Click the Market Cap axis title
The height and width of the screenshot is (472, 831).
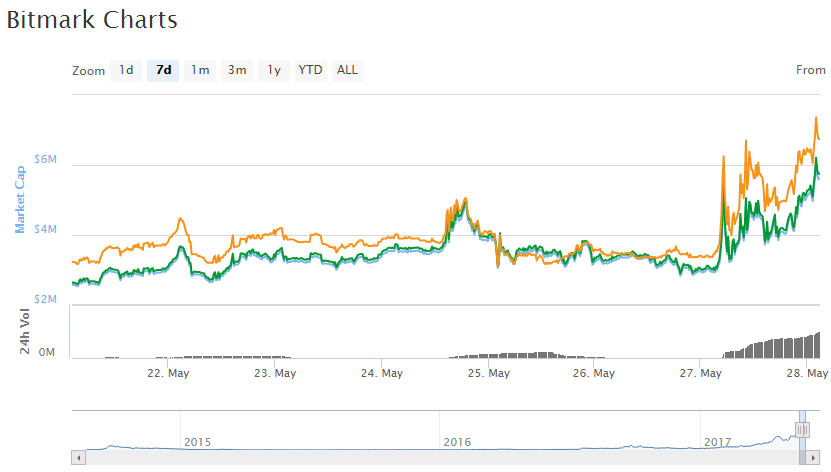(x=20, y=199)
